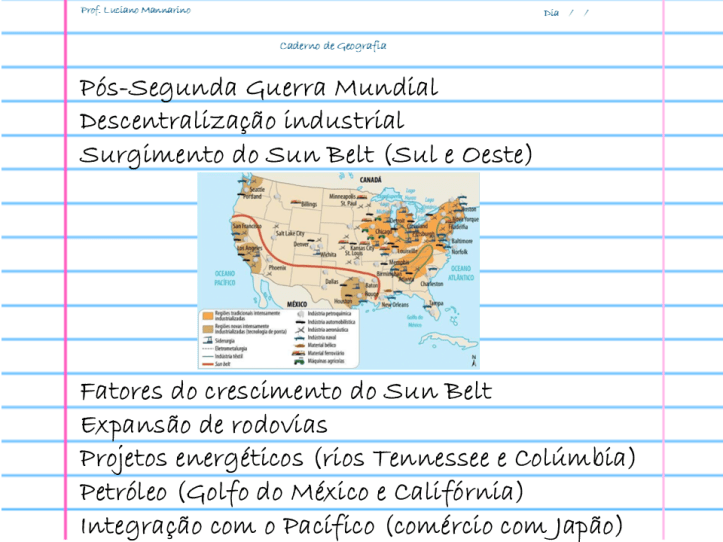Viewport: 723px width, 542px height.
Task: Click the Siderurgia legend icon
Action: point(207,340)
